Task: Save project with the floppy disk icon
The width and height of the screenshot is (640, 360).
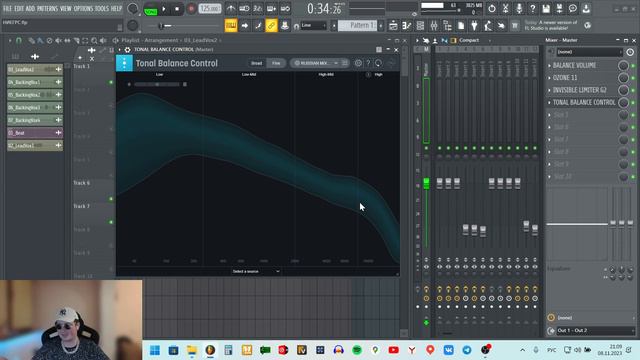Action: point(546,9)
